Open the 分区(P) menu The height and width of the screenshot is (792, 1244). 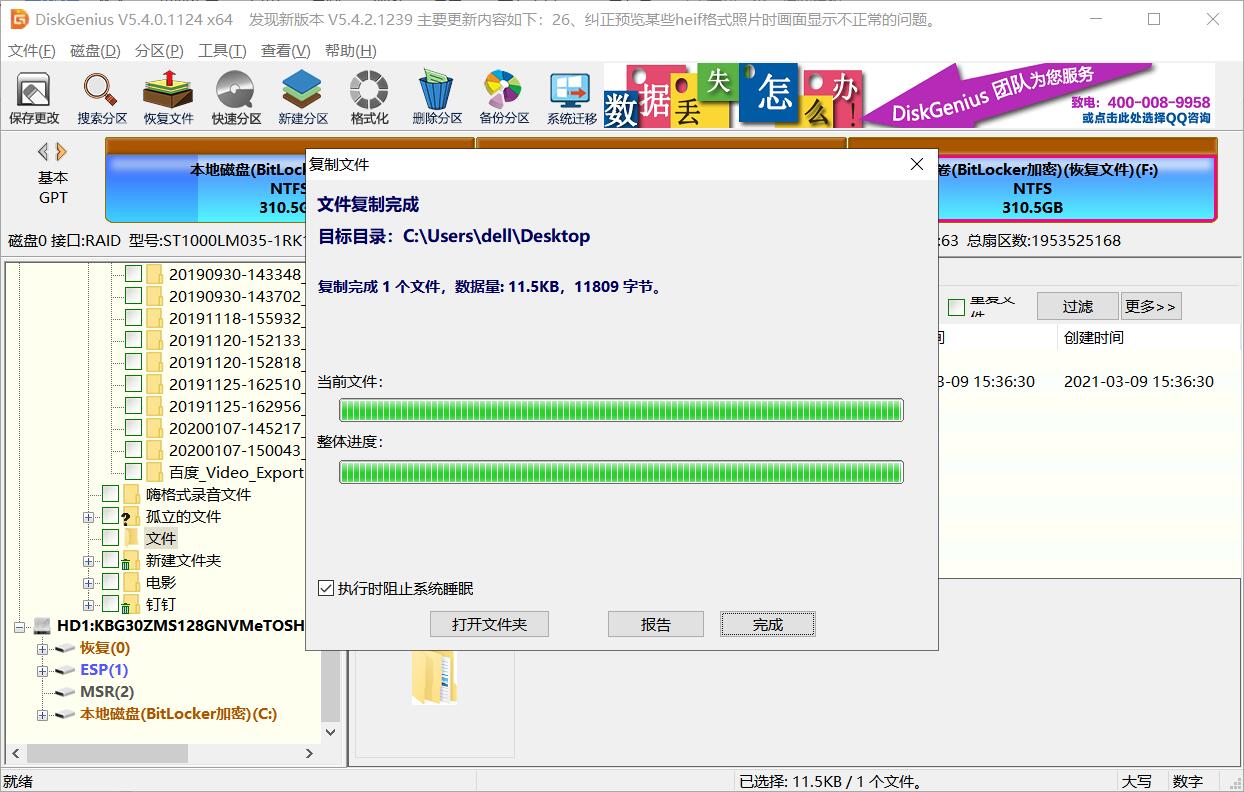159,51
